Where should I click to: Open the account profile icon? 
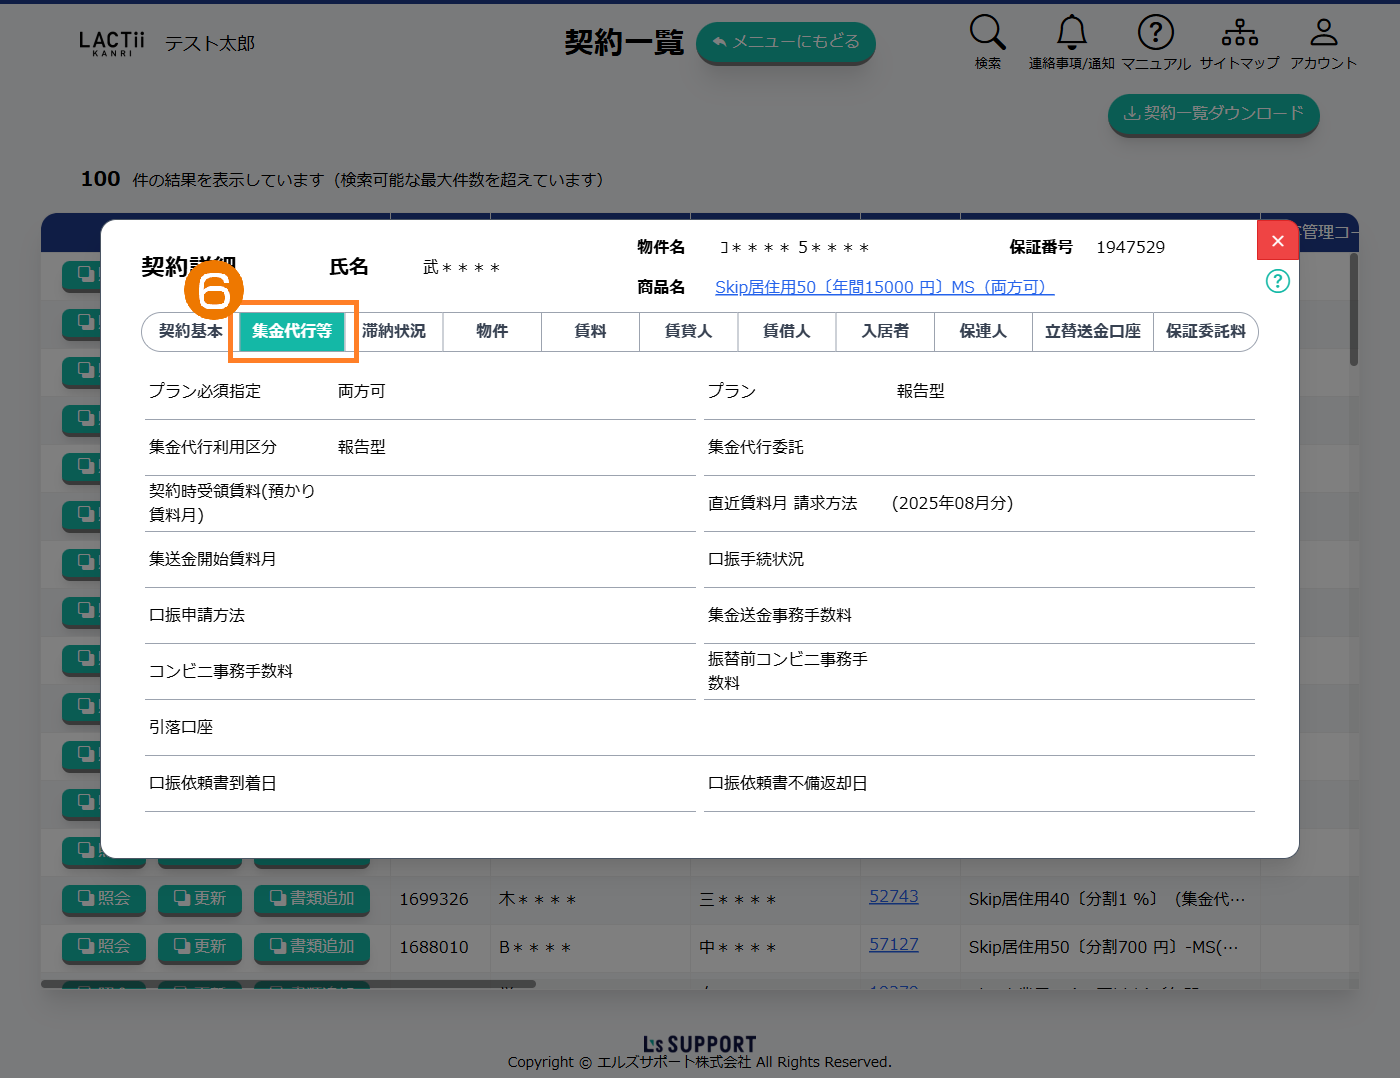[1323, 33]
